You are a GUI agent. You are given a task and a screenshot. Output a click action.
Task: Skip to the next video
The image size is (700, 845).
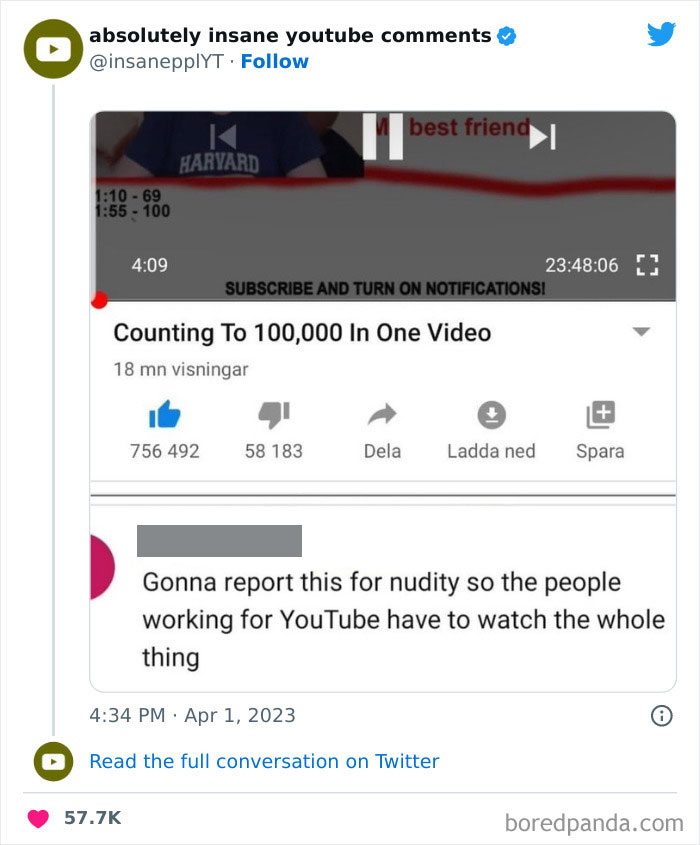pos(541,138)
